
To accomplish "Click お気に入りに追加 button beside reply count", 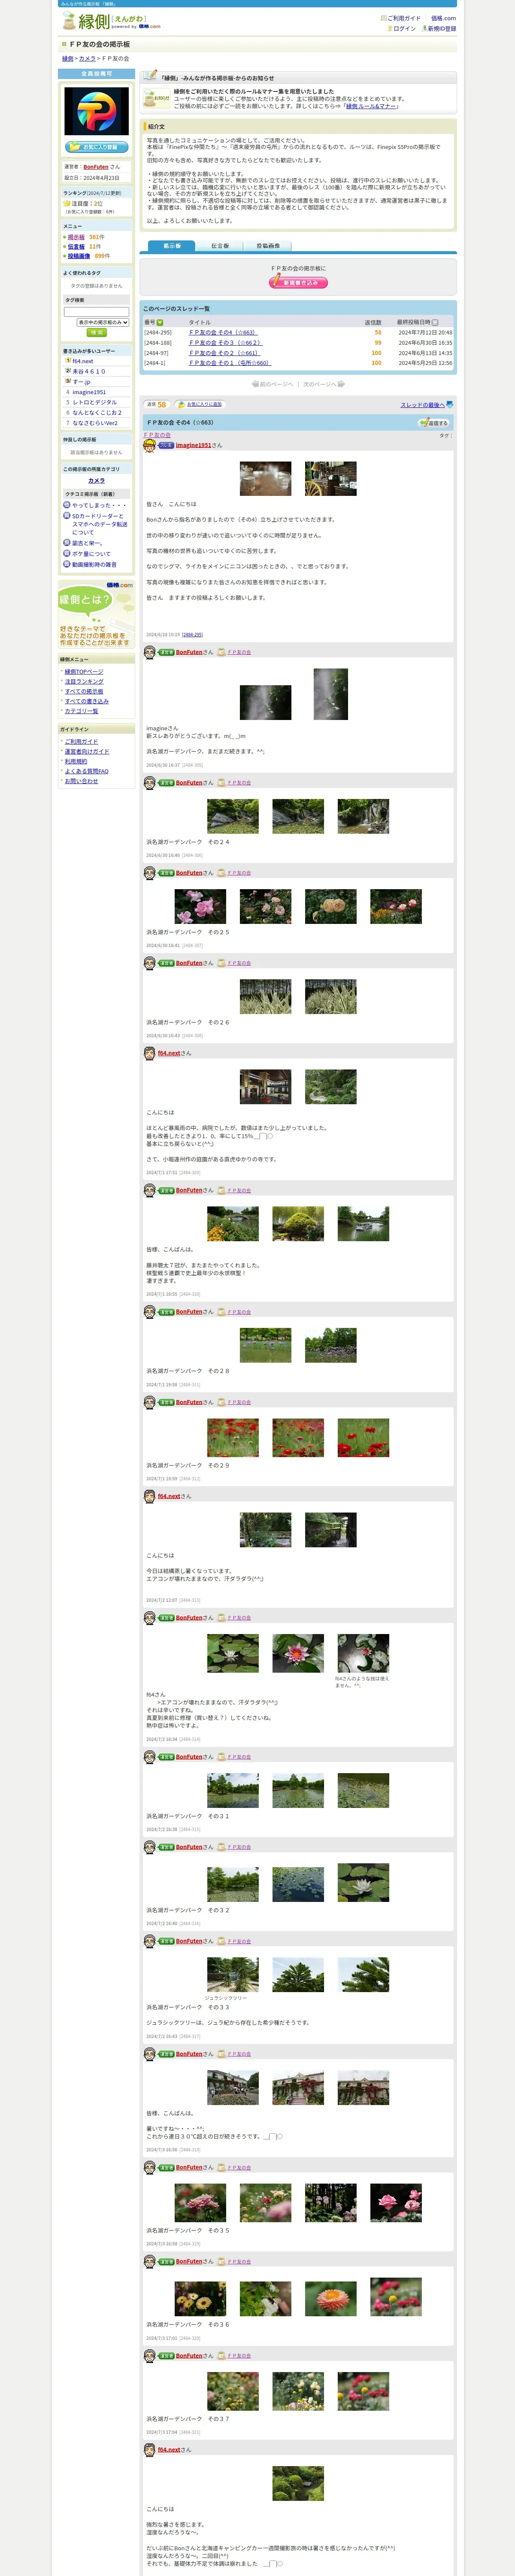I will [x=199, y=405].
